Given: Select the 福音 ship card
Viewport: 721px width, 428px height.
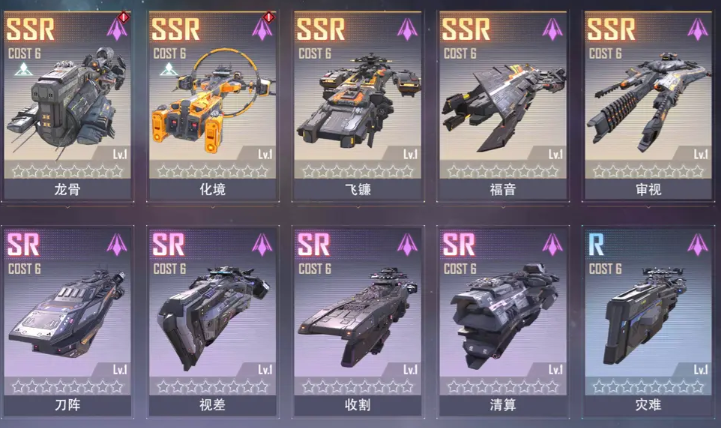Looking at the screenshot, I should click(x=503, y=106).
